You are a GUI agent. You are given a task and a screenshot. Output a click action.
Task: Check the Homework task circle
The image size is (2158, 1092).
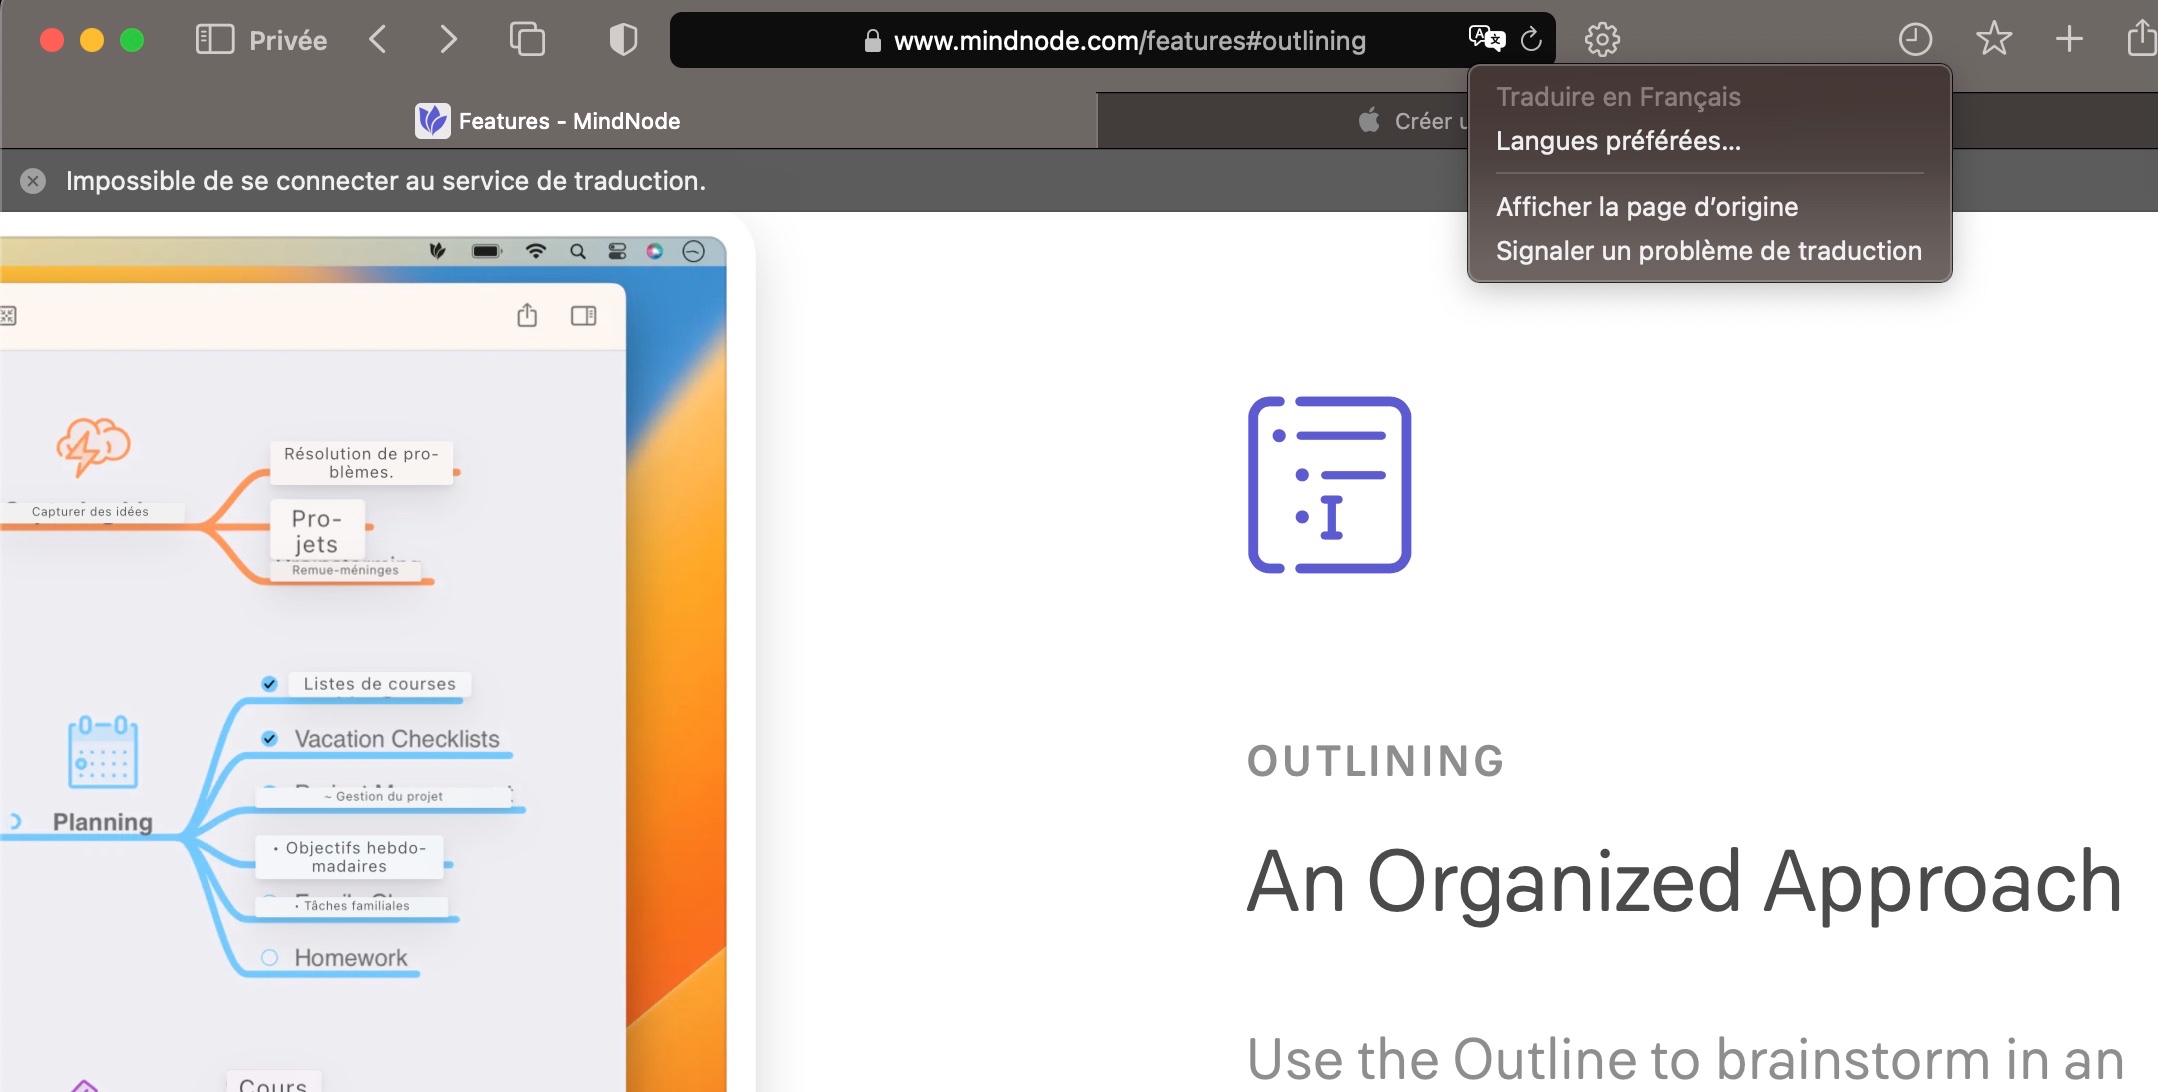click(269, 958)
